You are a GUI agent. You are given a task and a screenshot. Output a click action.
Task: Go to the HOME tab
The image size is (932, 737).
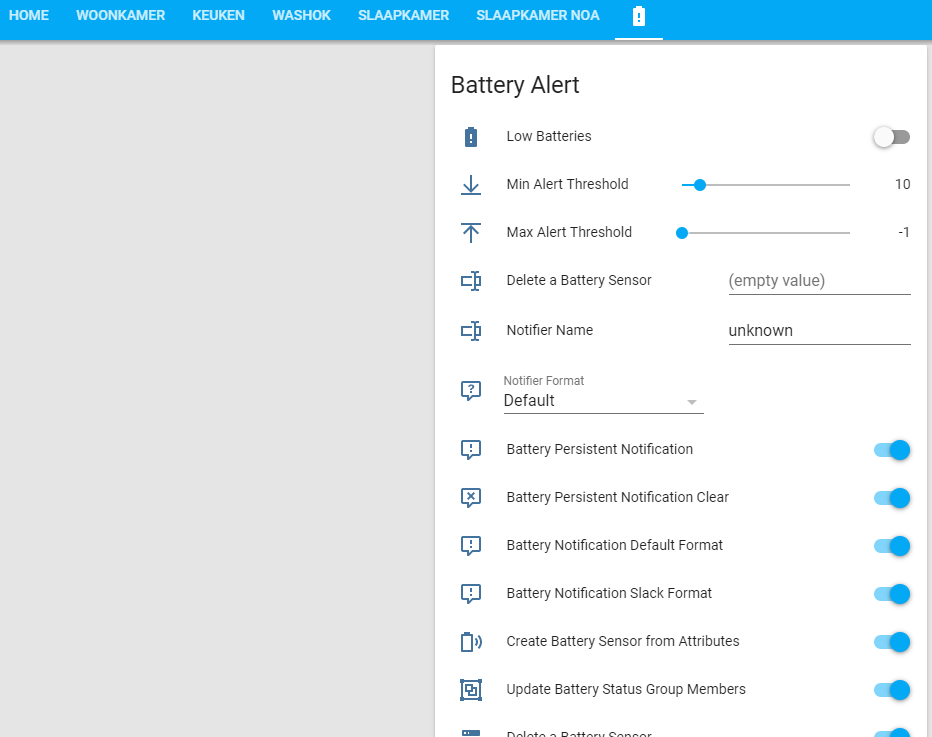click(29, 15)
